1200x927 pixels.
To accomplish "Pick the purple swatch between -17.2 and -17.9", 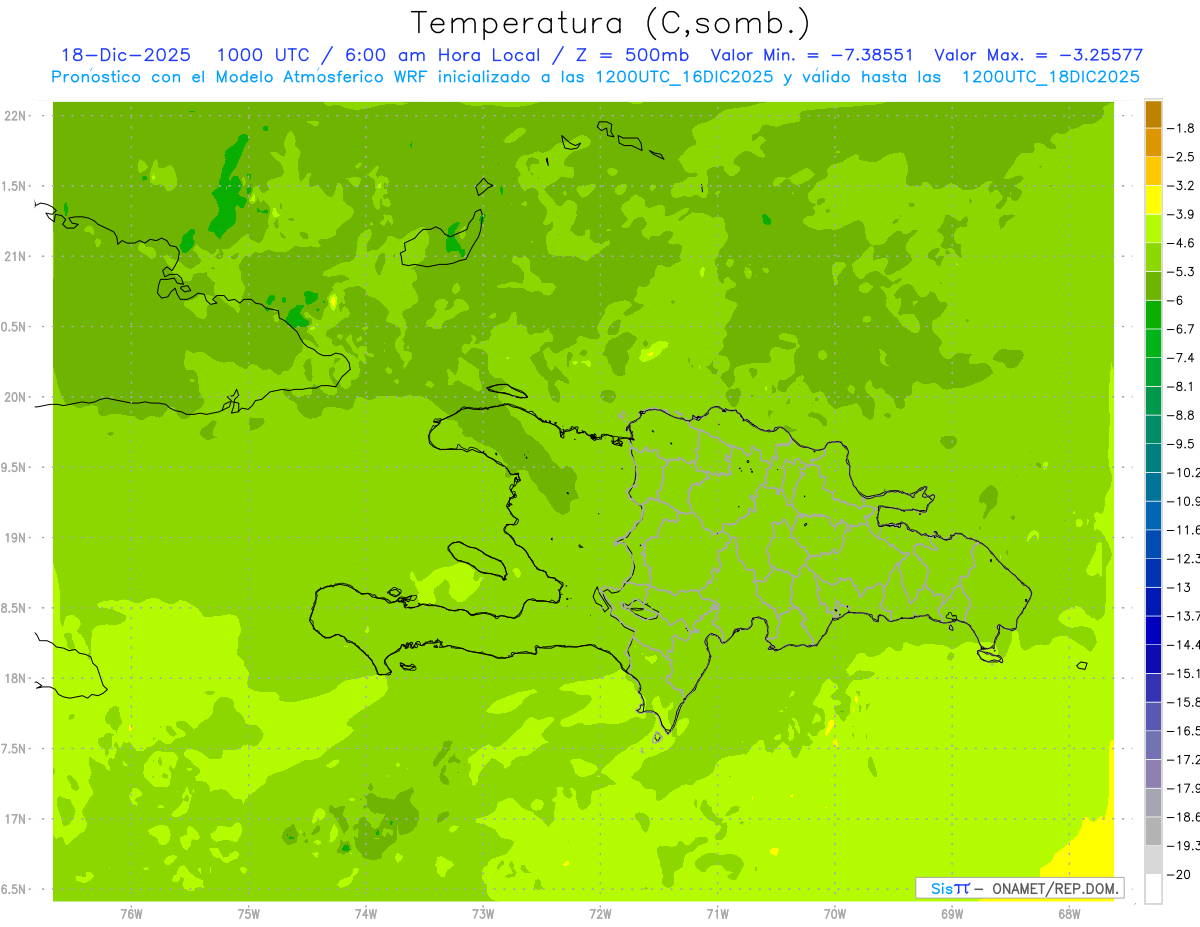I will click(x=1153, y=774).
